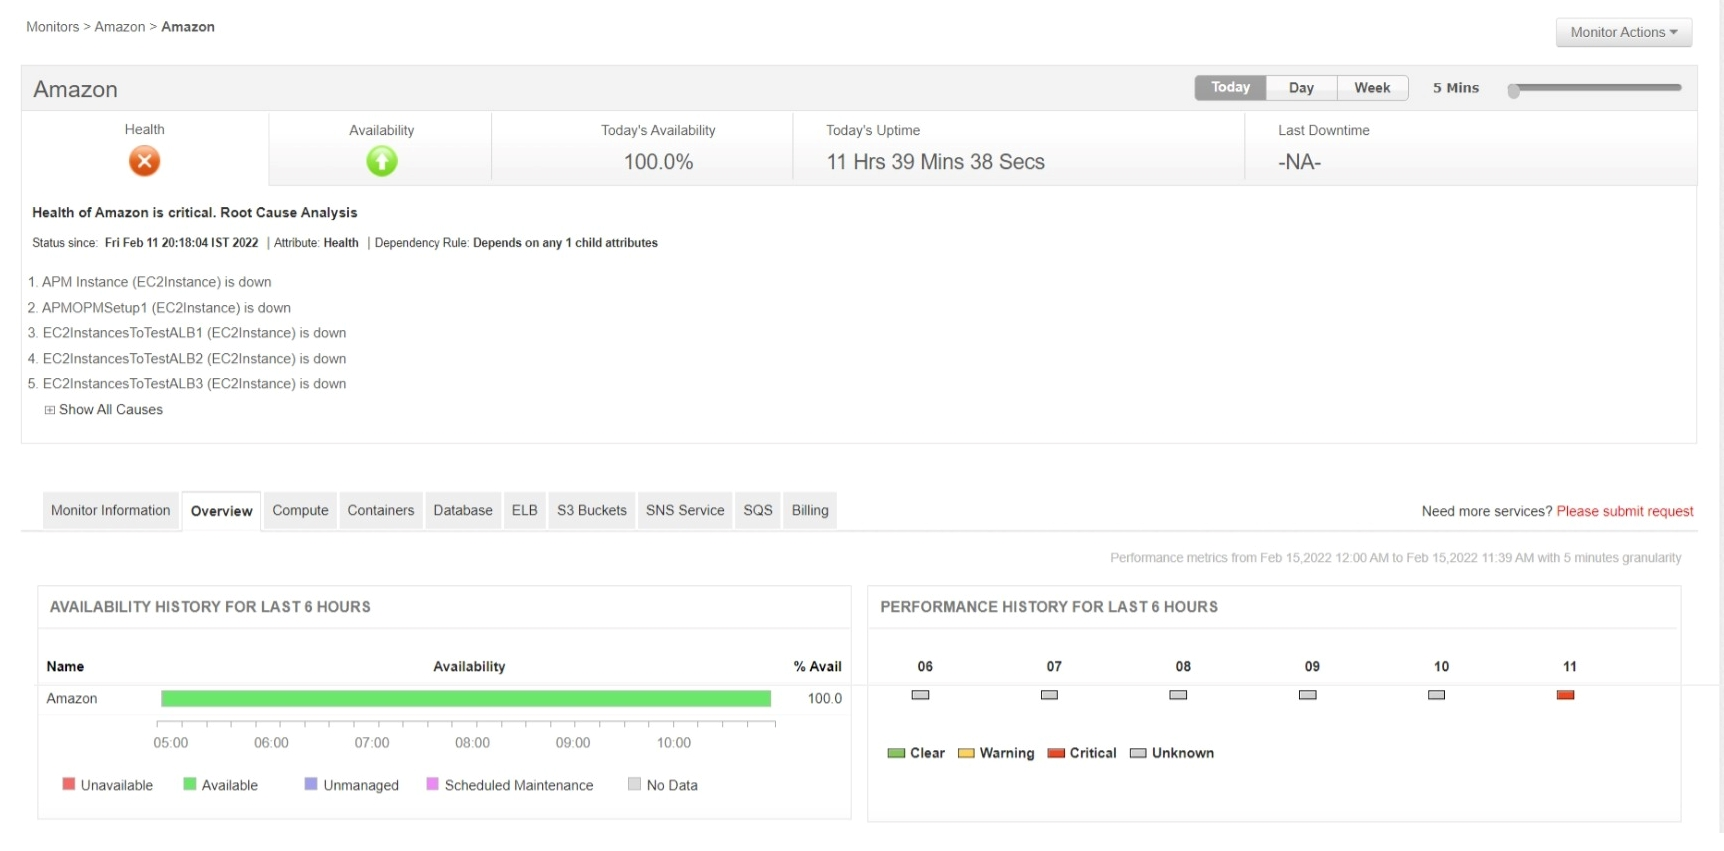Click the yellow Warning legend swatch
Screen dimensions: 1724x851
(966, 753)
